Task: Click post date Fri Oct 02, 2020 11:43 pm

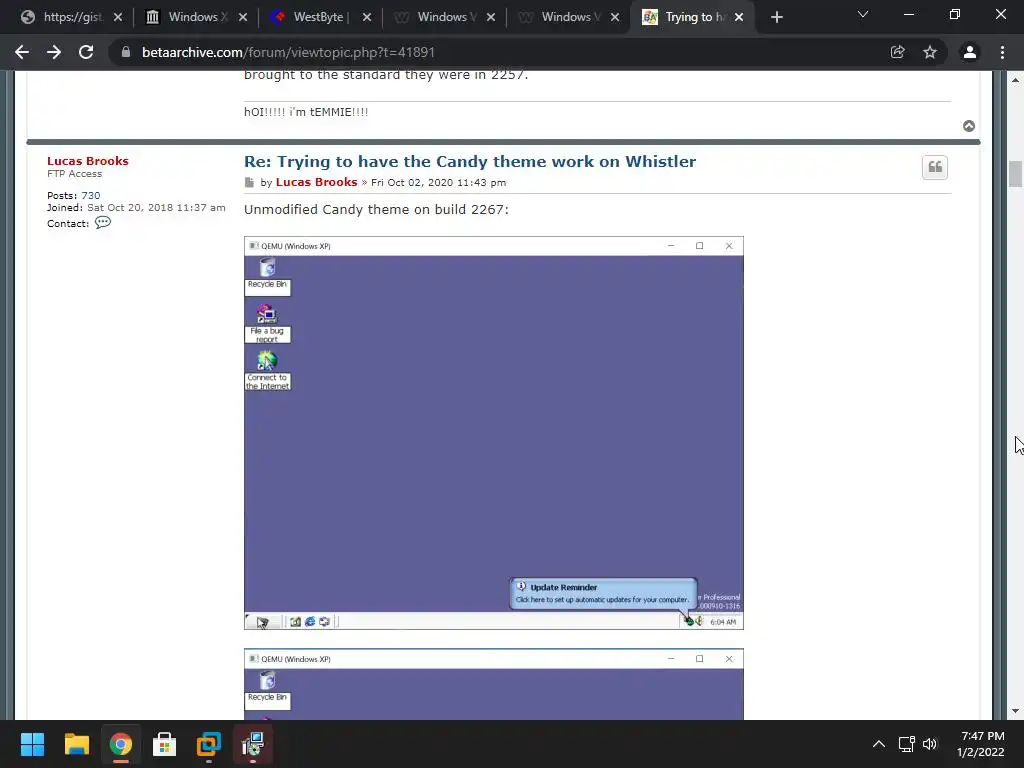Action: 438,183
